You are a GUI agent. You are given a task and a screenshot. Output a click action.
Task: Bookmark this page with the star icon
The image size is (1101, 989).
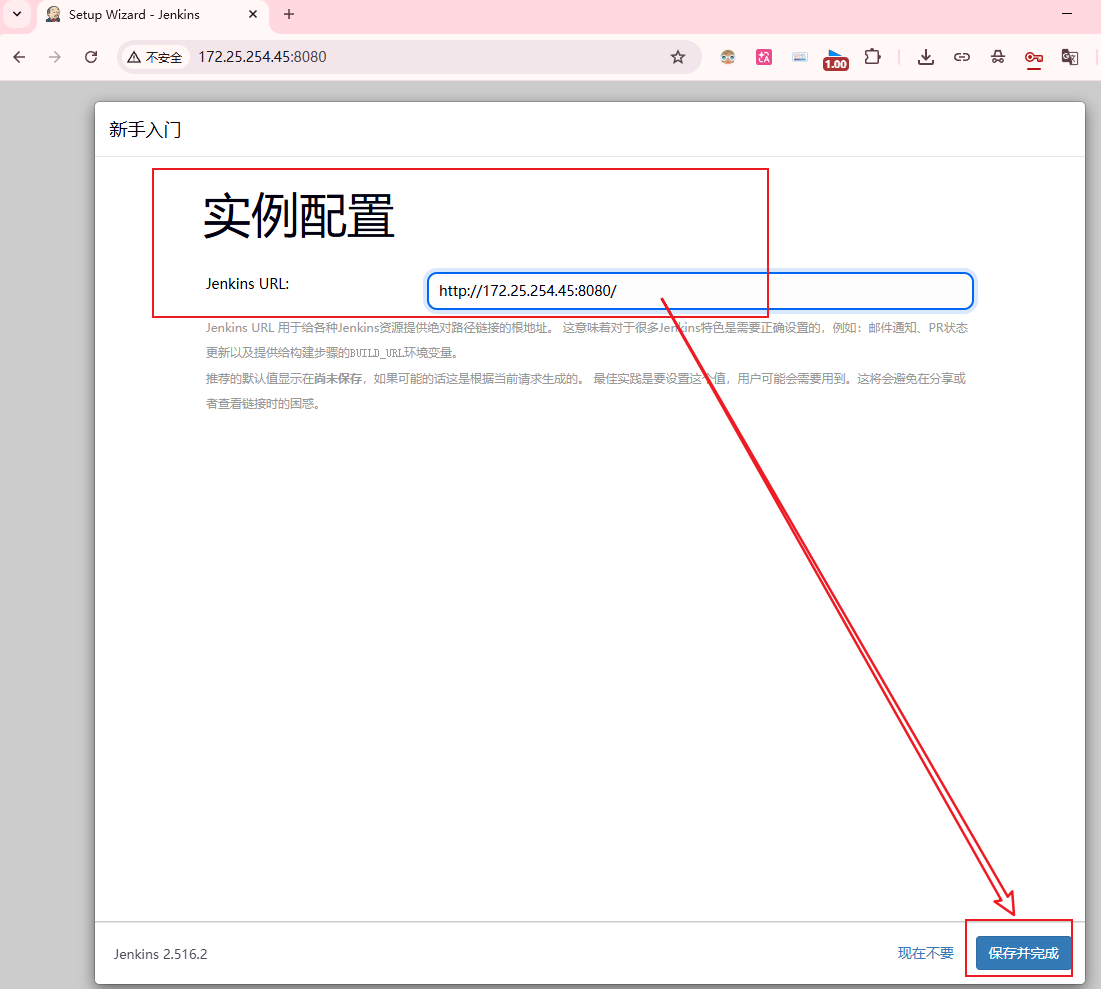(x=678, y=57)
